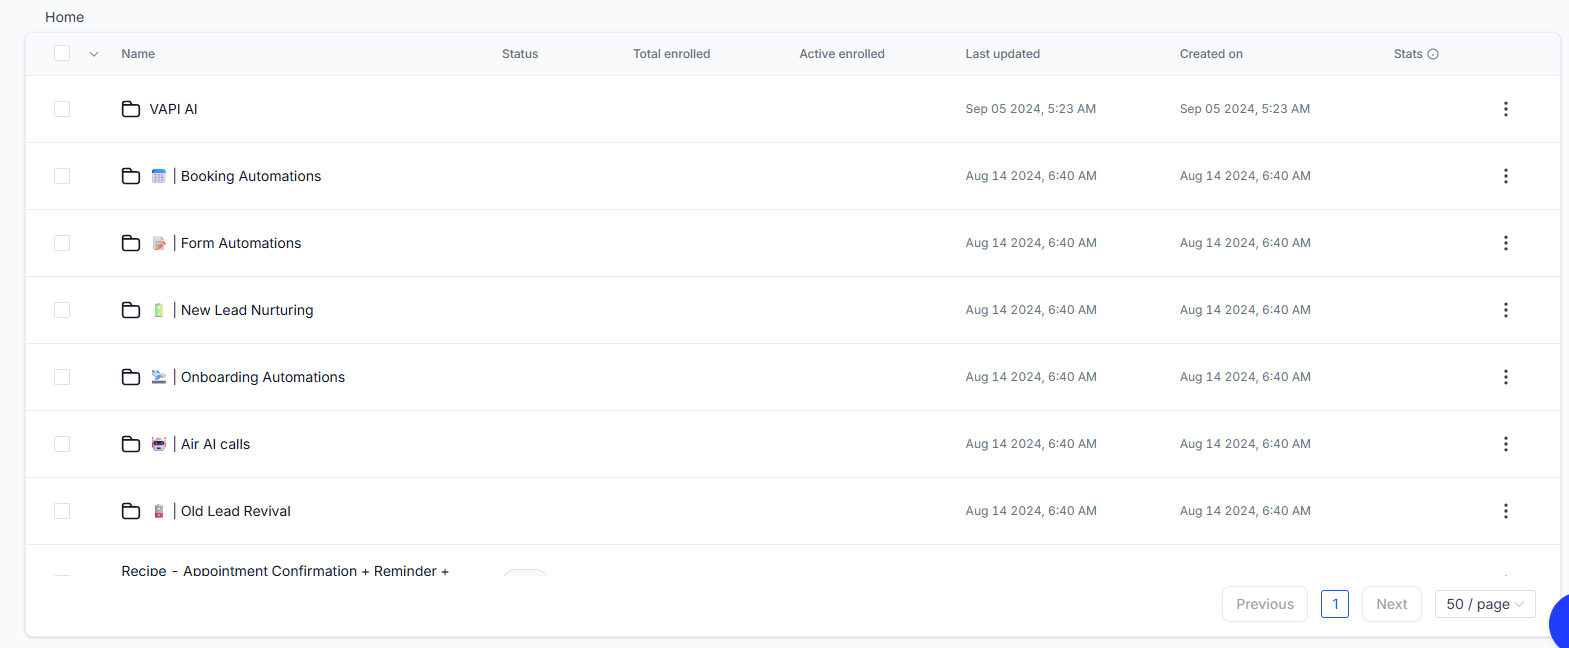The image size is (1569, 648).
Task: Open the Air AI calls folder name
Action: pyautogui.click(x=215, y=444)
